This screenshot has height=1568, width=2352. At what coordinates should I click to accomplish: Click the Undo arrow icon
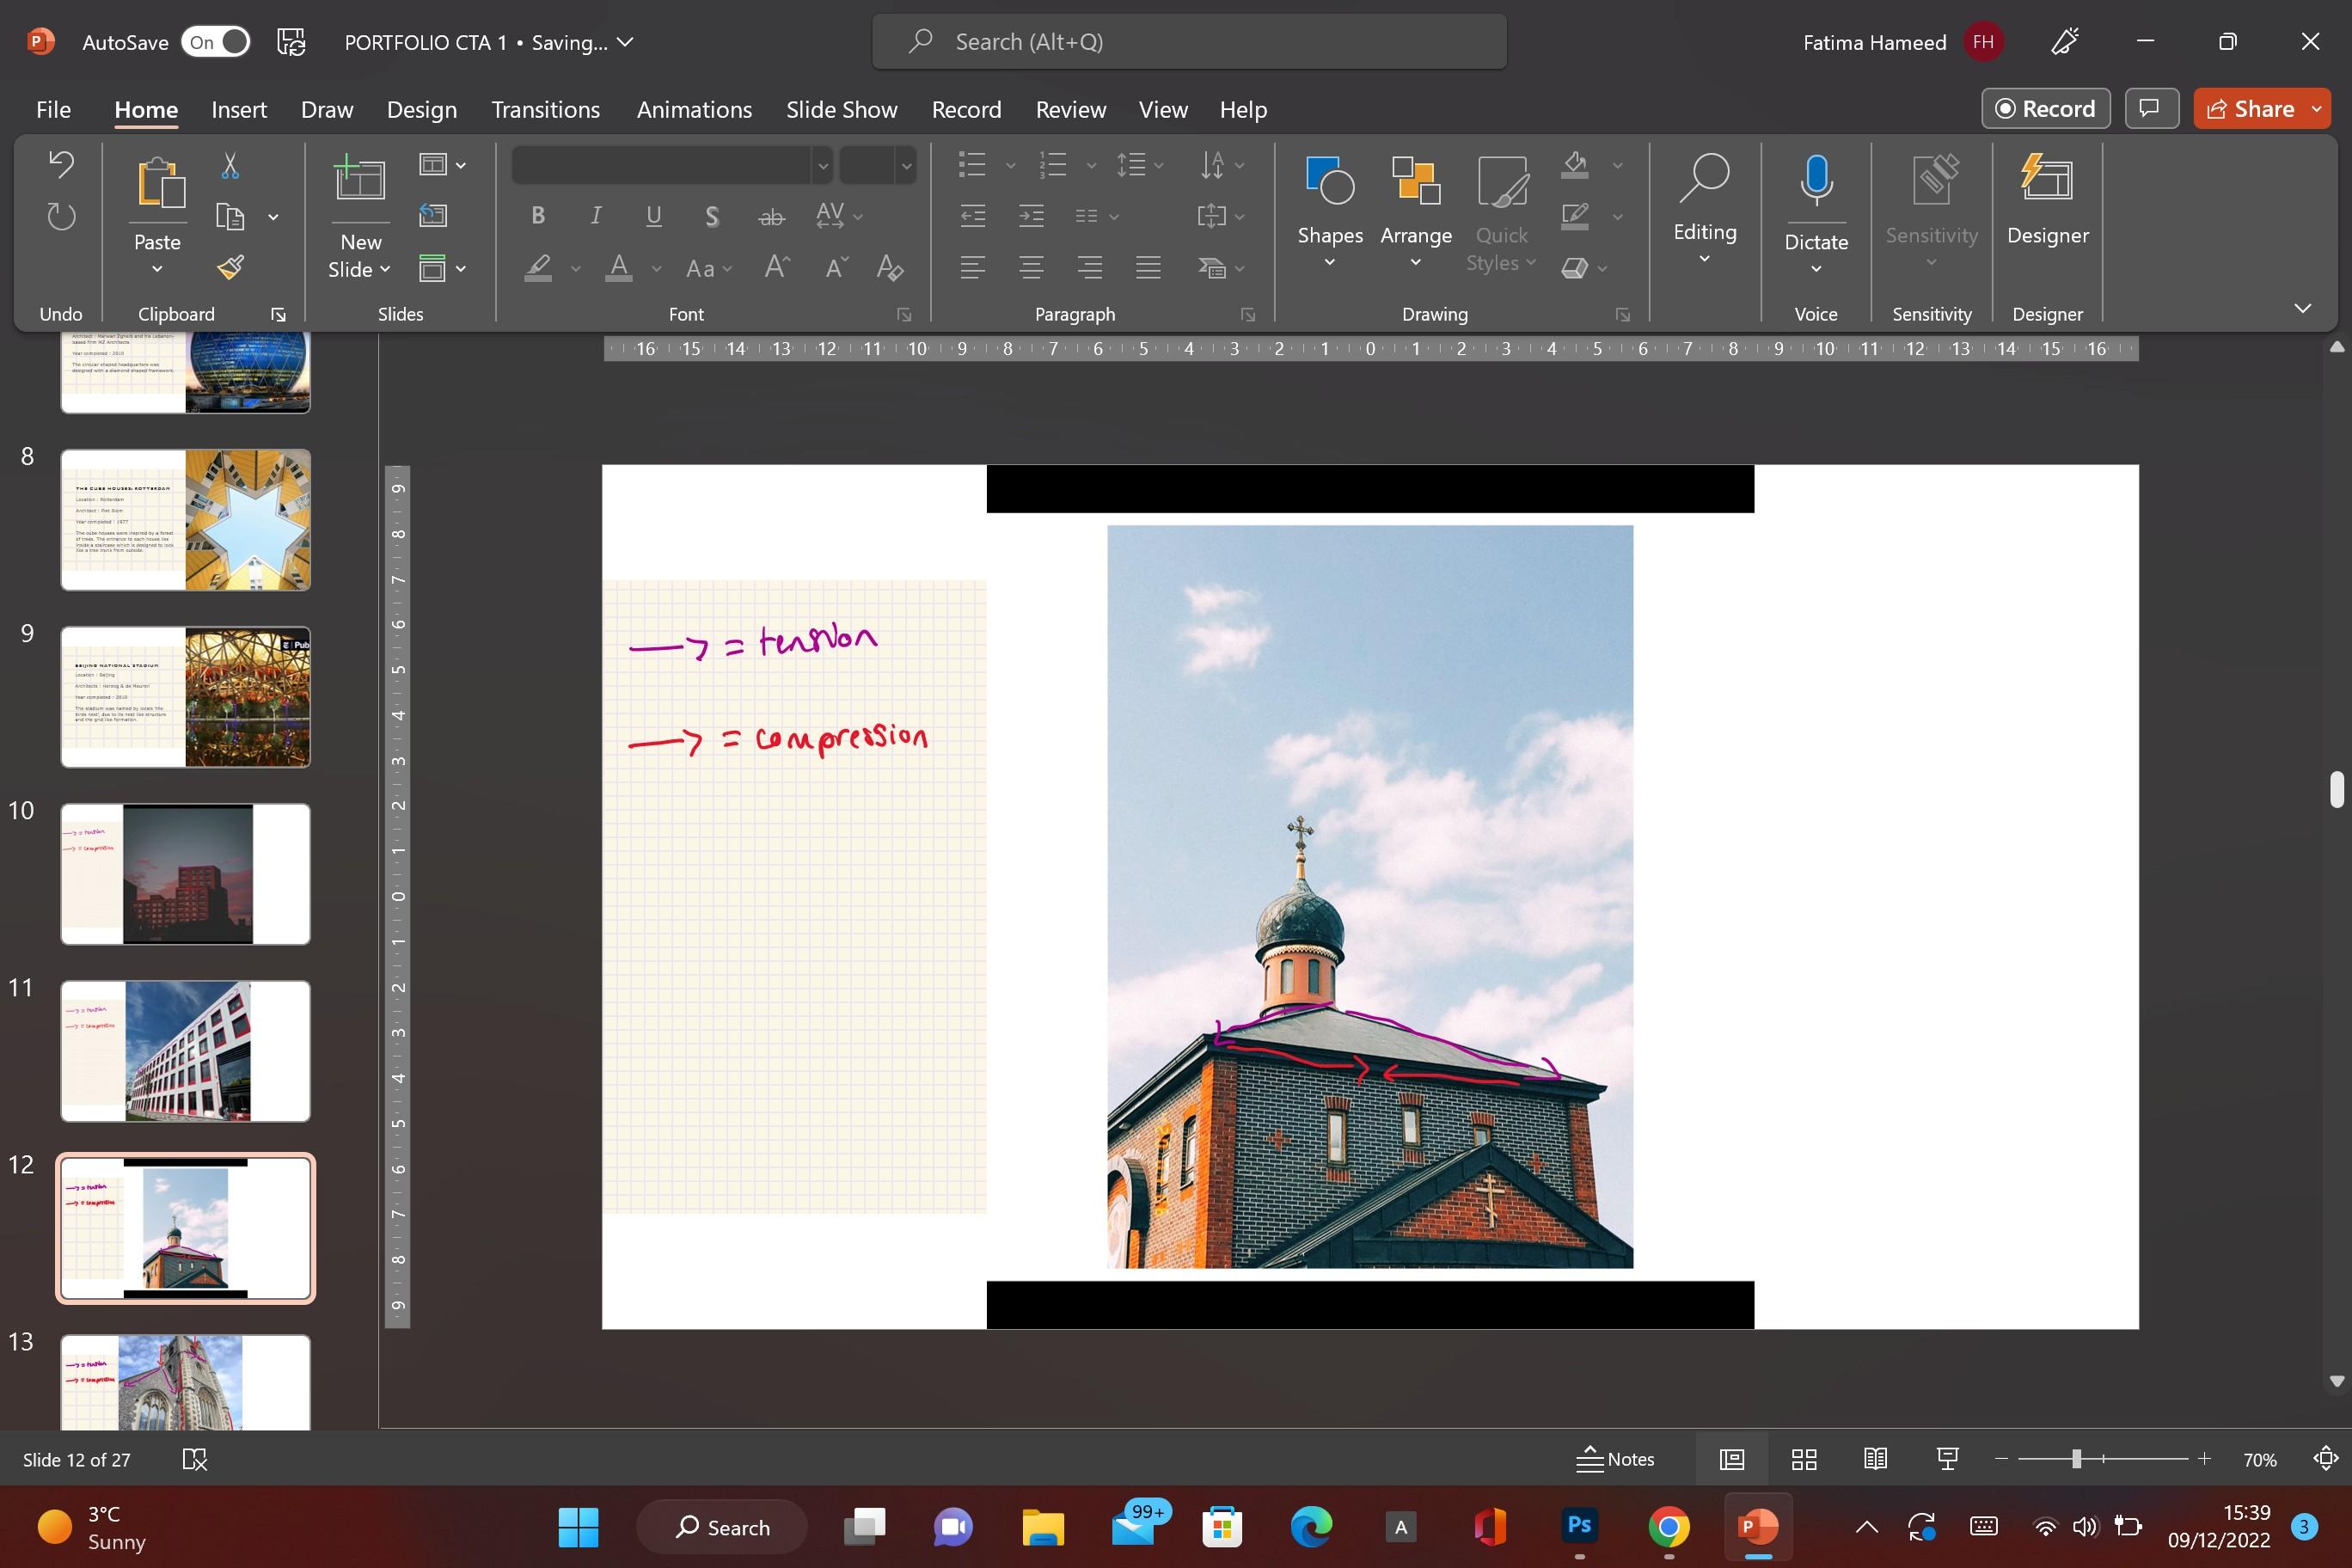61,164
